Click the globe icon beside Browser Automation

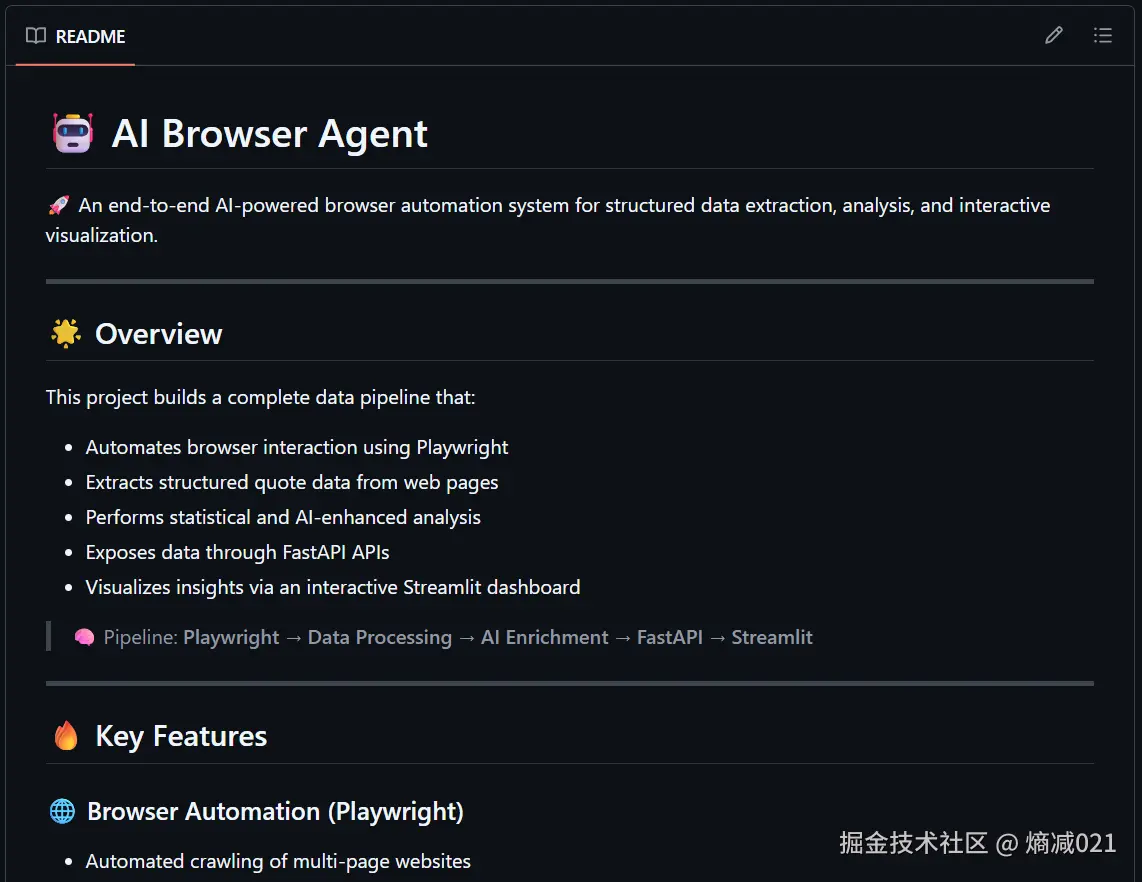pyautogui.click(x=63, y=811)
